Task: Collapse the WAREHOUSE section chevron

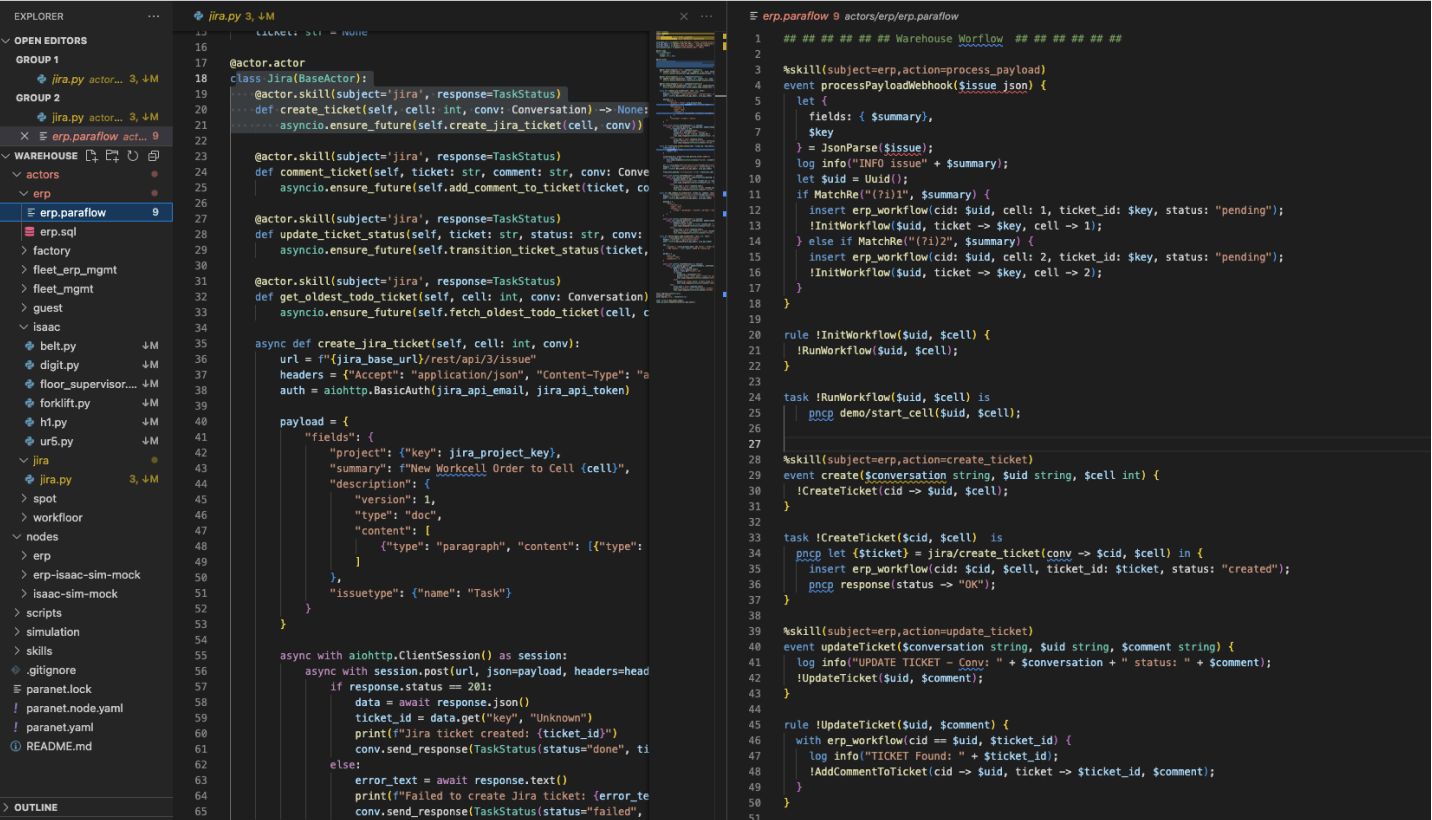Action: click(x=7, y=156)
